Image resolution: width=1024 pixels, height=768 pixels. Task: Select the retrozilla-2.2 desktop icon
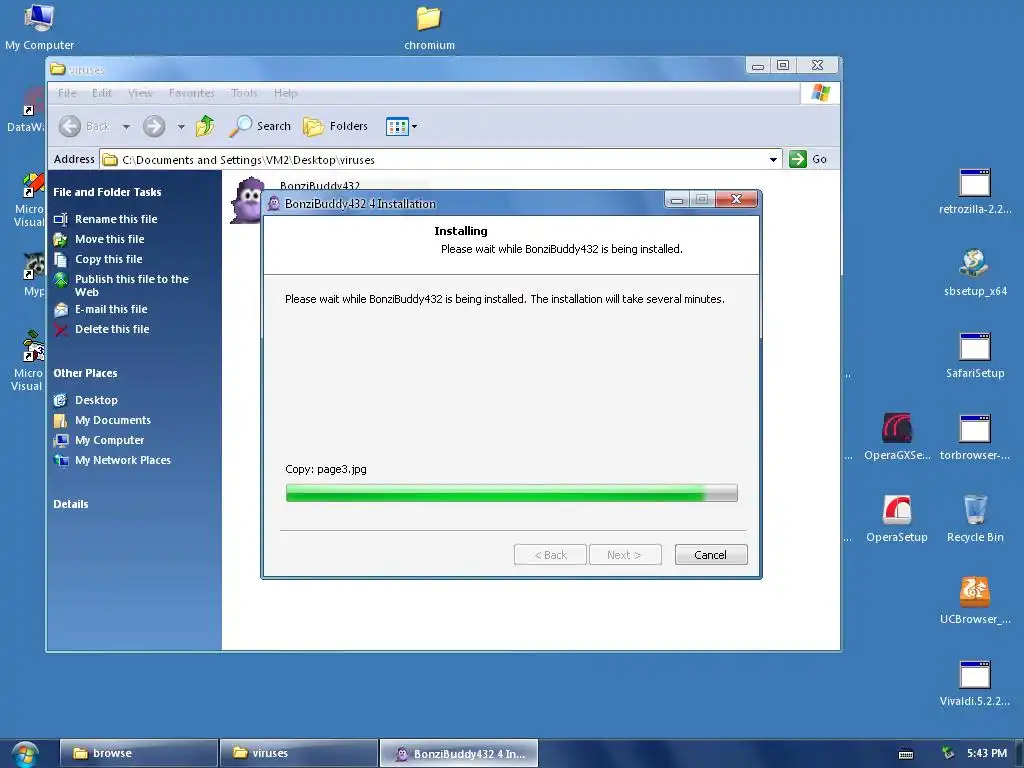pyautogui.click(x=975, y=191)
